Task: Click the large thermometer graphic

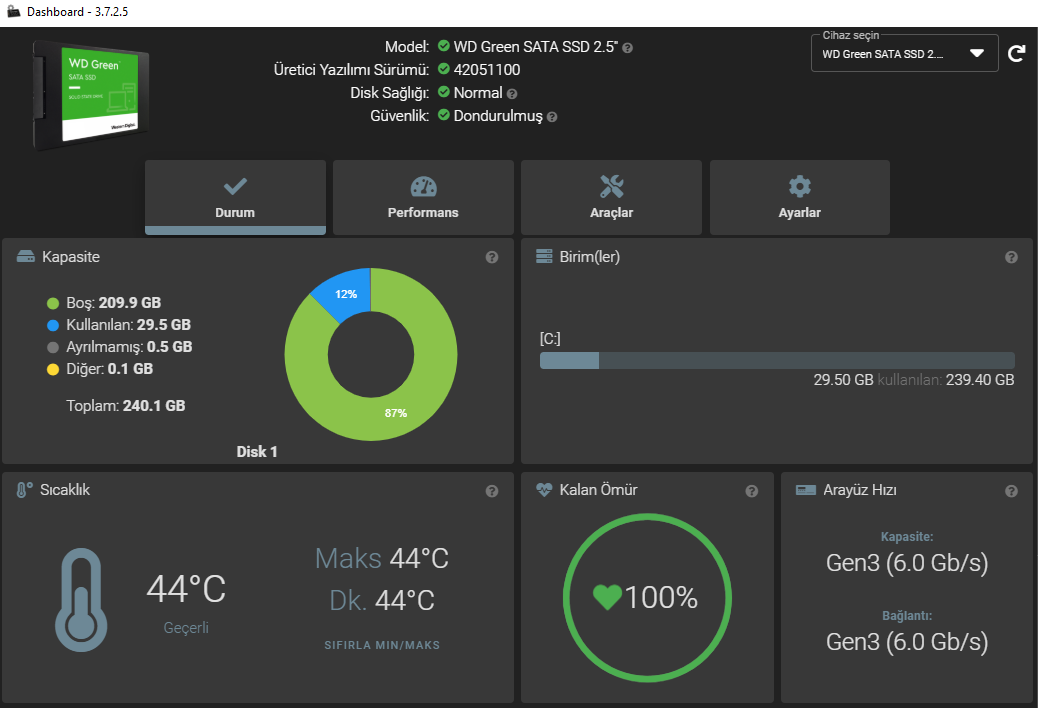Action: [81, 599]
